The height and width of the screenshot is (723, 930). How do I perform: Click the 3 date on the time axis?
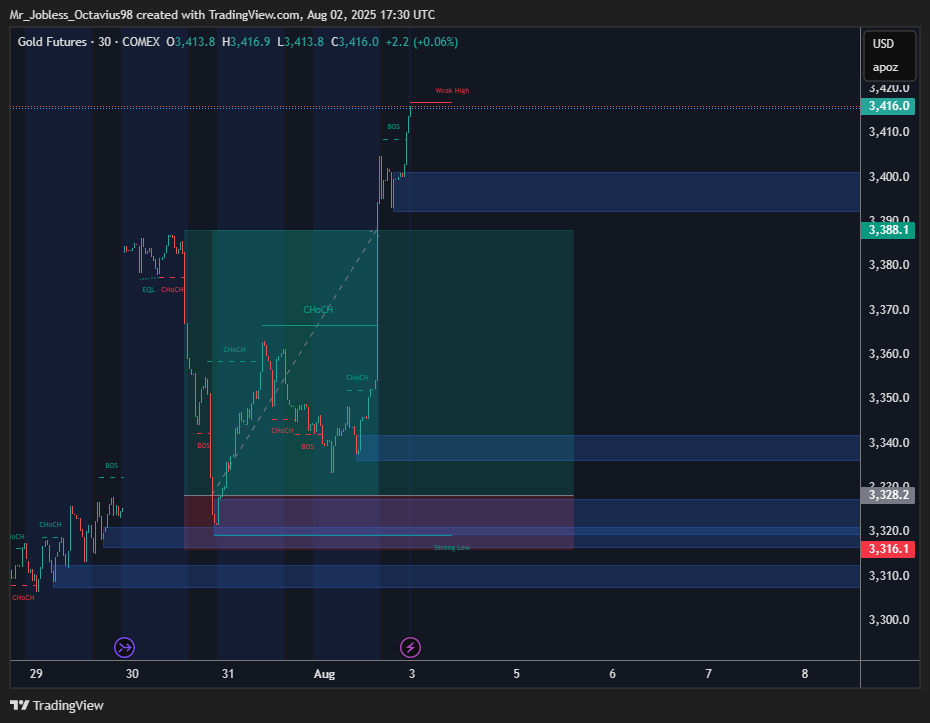[412, 674]
